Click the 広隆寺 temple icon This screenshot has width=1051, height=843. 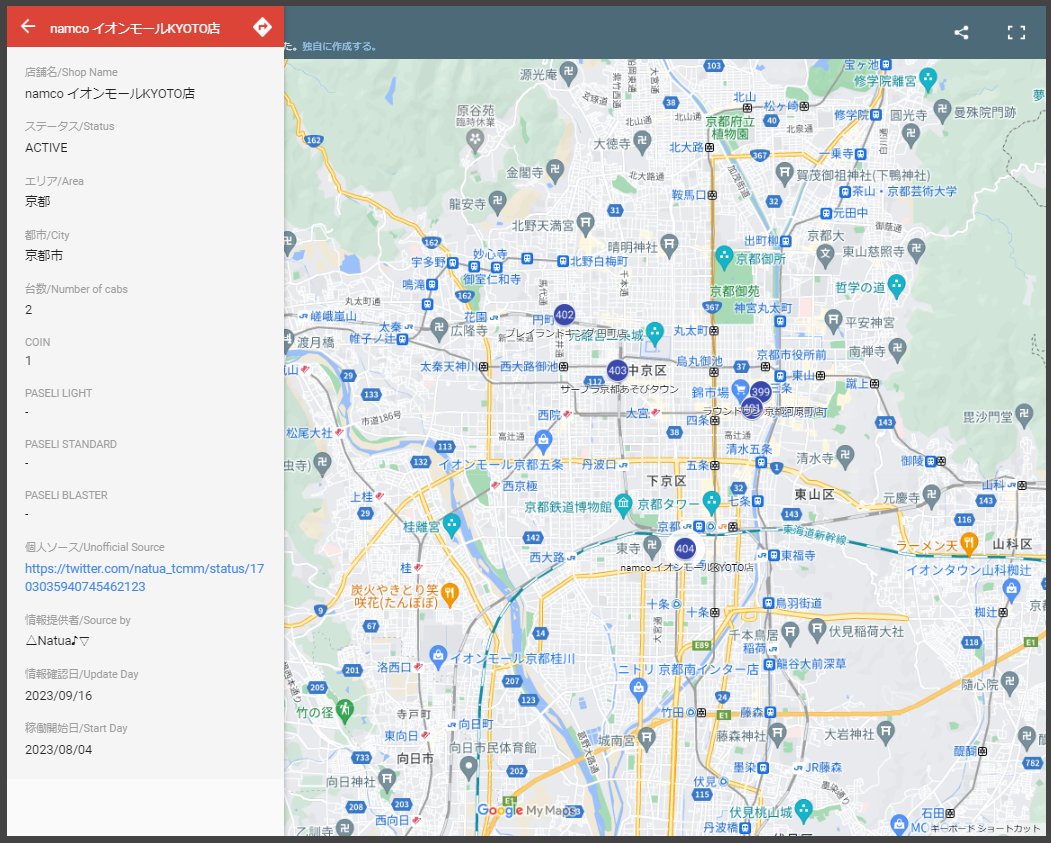point(439,329)
